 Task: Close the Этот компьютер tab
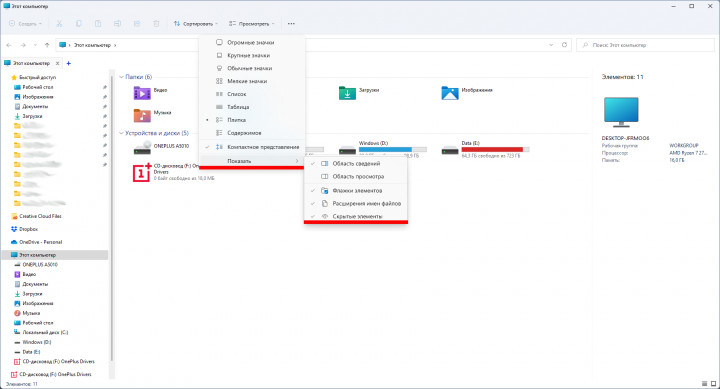pyautogui.click(x=57, y=63)
